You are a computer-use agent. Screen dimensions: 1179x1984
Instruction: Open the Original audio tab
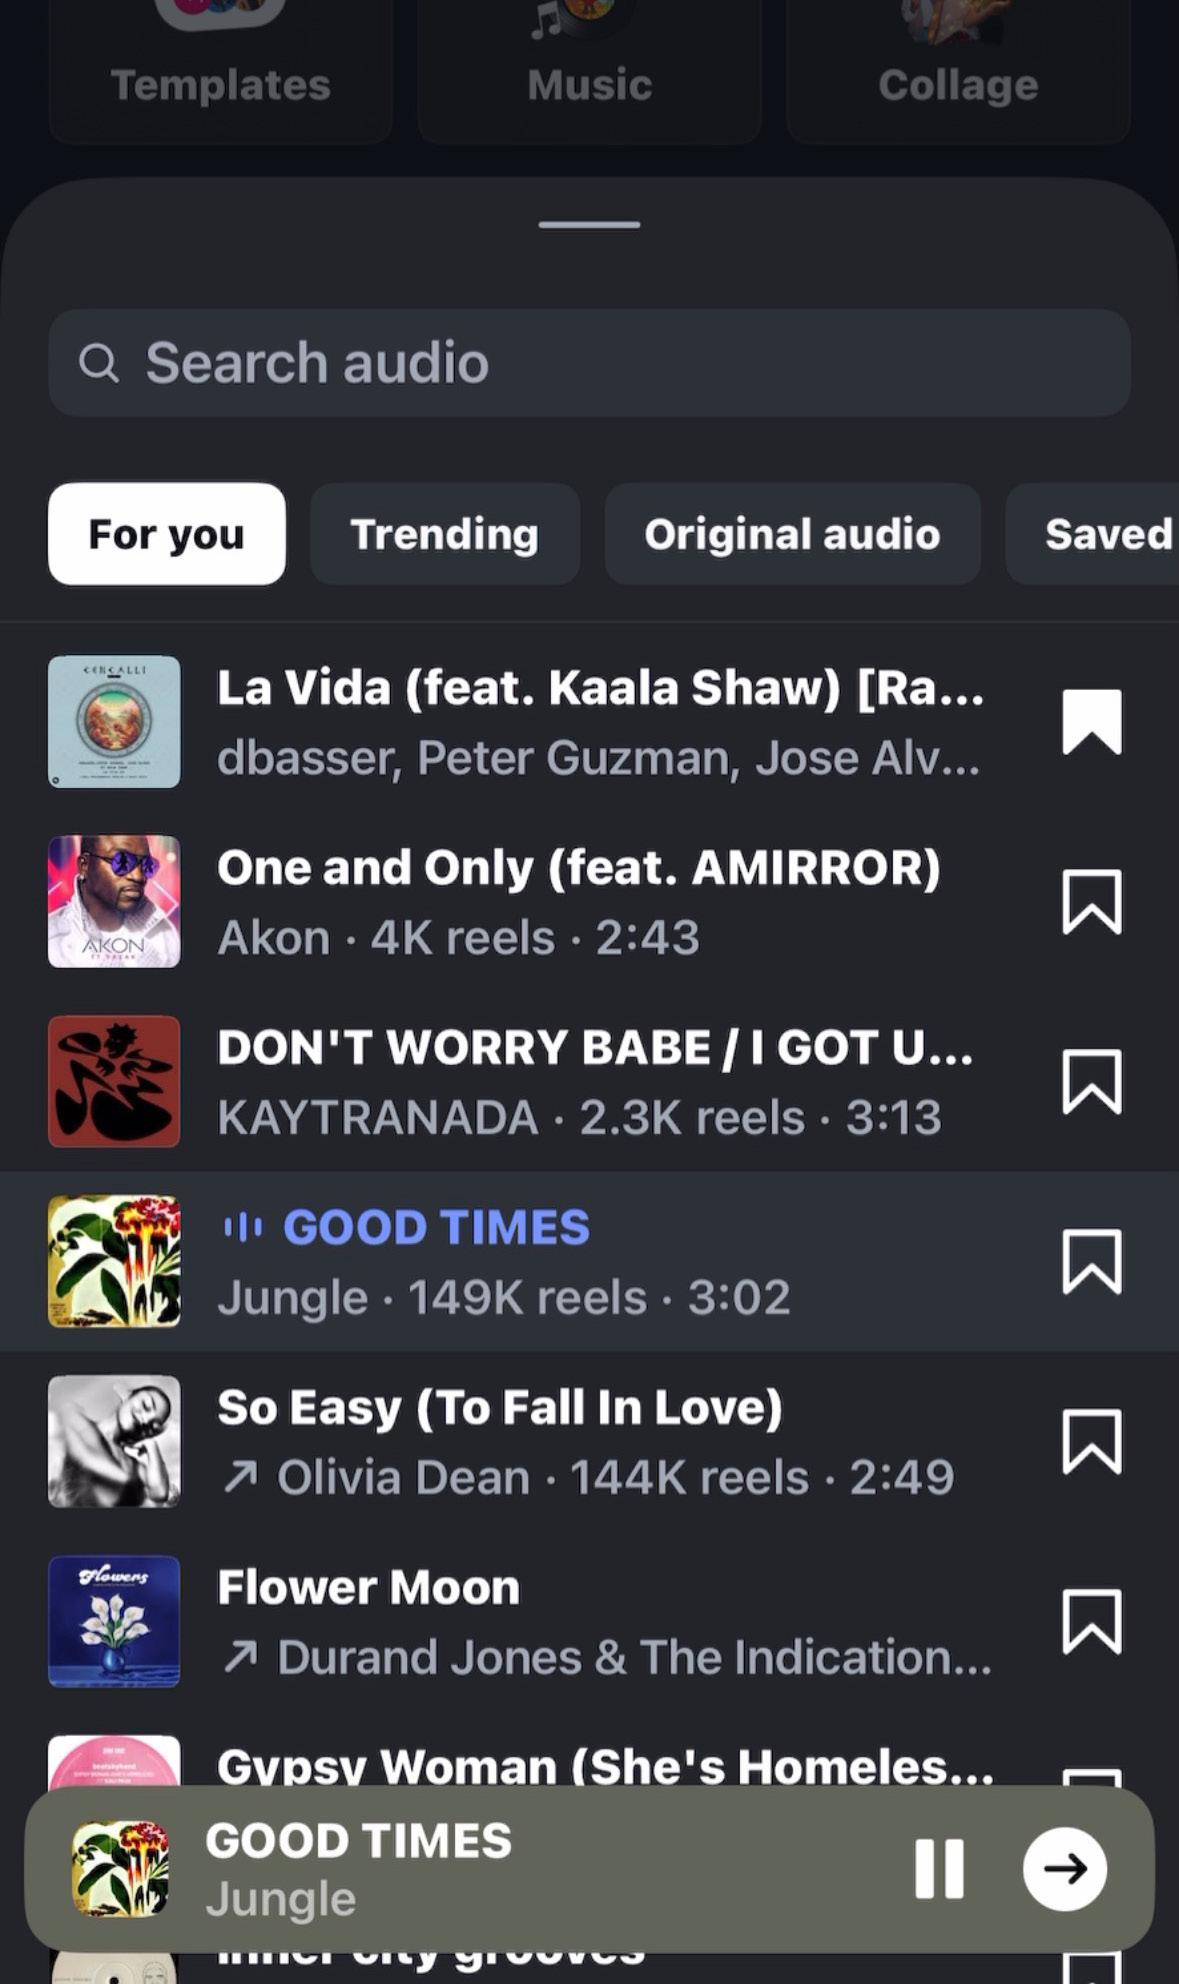(x=792, y=534)
